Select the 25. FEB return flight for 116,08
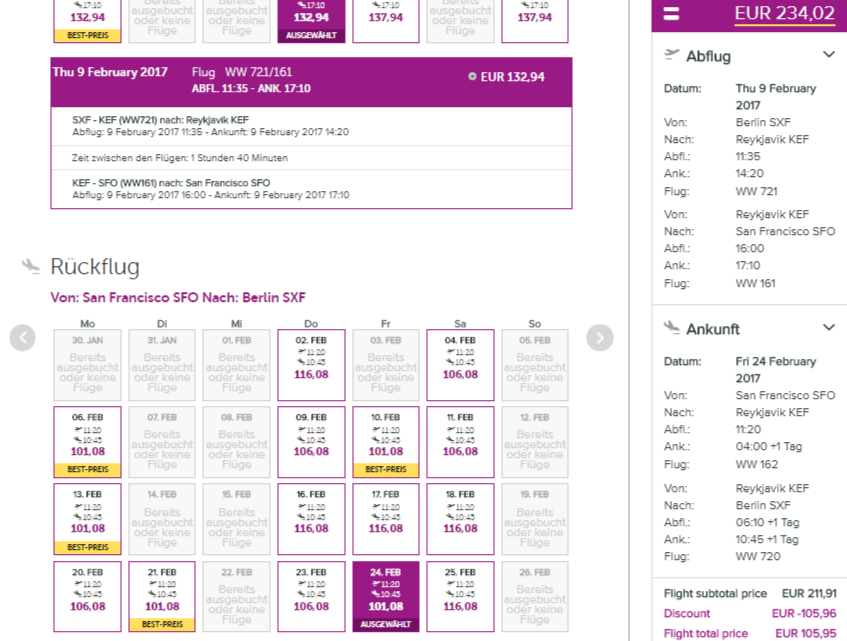The width and height of the screenshot is (847, 641). click(x=460, y=596)
